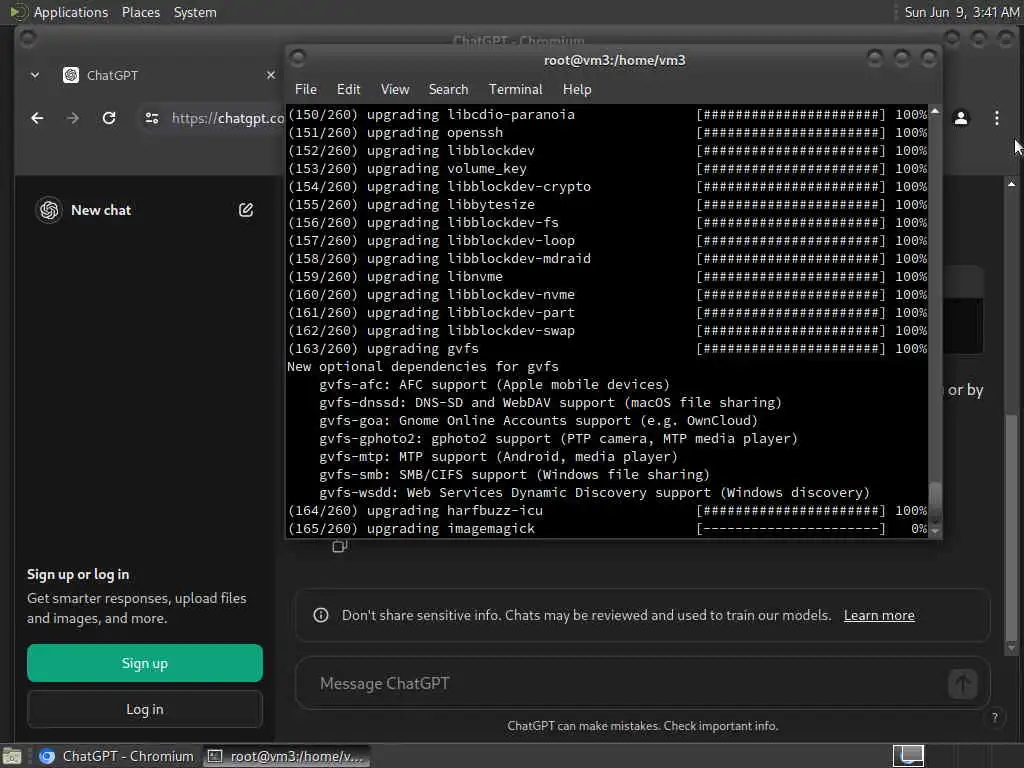Screen dimensions: 1024x768
Task: Click the date and time clock in the panel
Action: click(961, 12)
